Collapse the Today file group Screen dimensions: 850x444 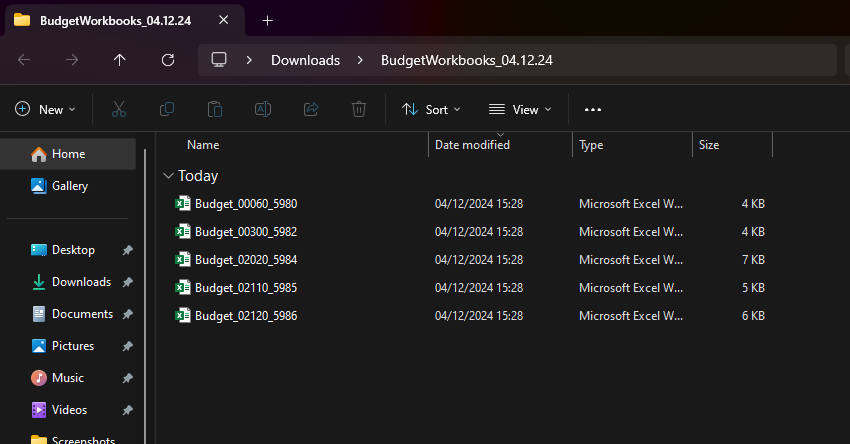167,176
